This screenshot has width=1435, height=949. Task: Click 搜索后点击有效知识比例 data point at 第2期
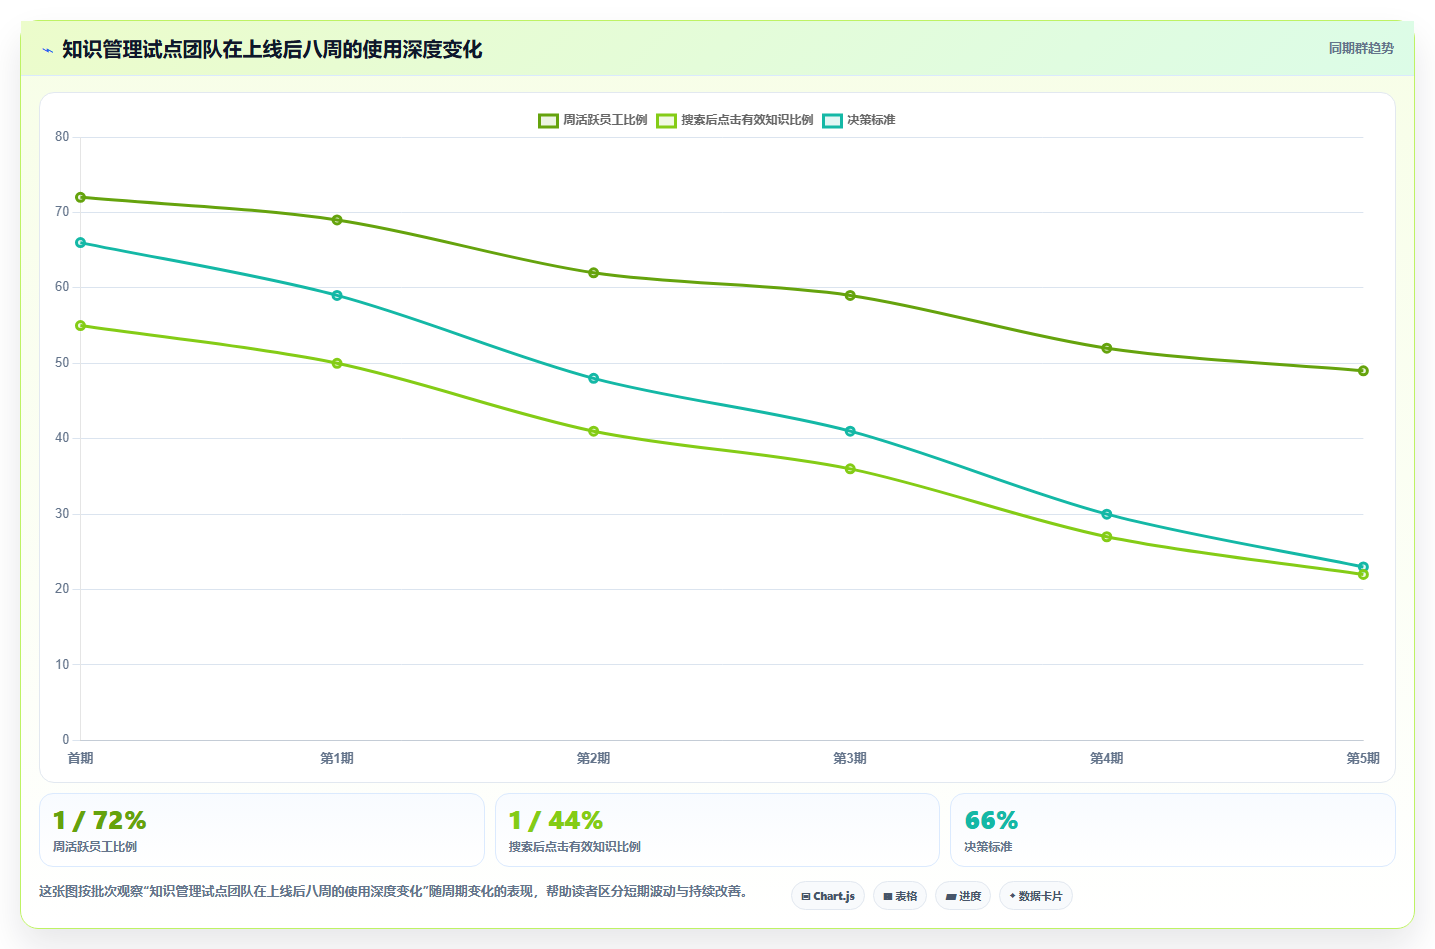pyautogui.click(x=593, y=431)
